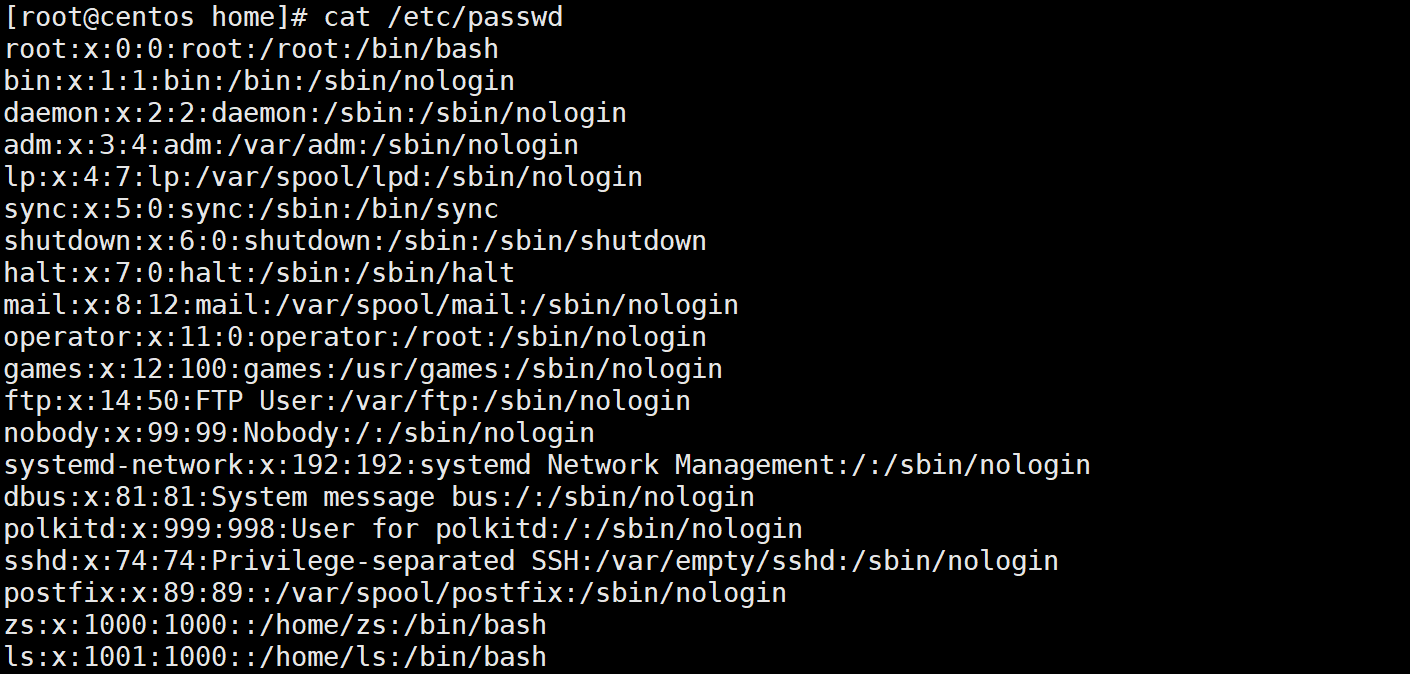
Task: Click the halt:/sbin:/sbin/halt line
Action: pos(259,273)
